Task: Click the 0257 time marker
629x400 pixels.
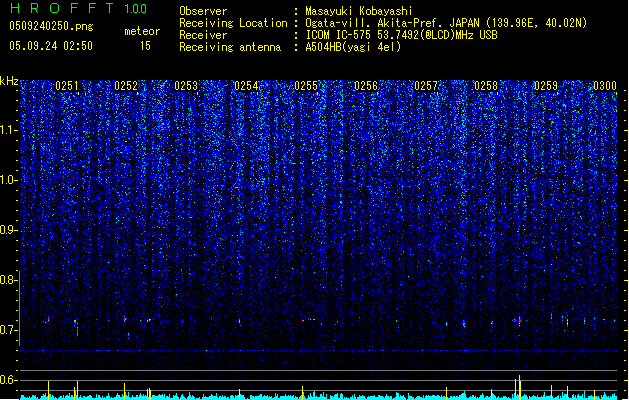Action: (x=426, y=86)
